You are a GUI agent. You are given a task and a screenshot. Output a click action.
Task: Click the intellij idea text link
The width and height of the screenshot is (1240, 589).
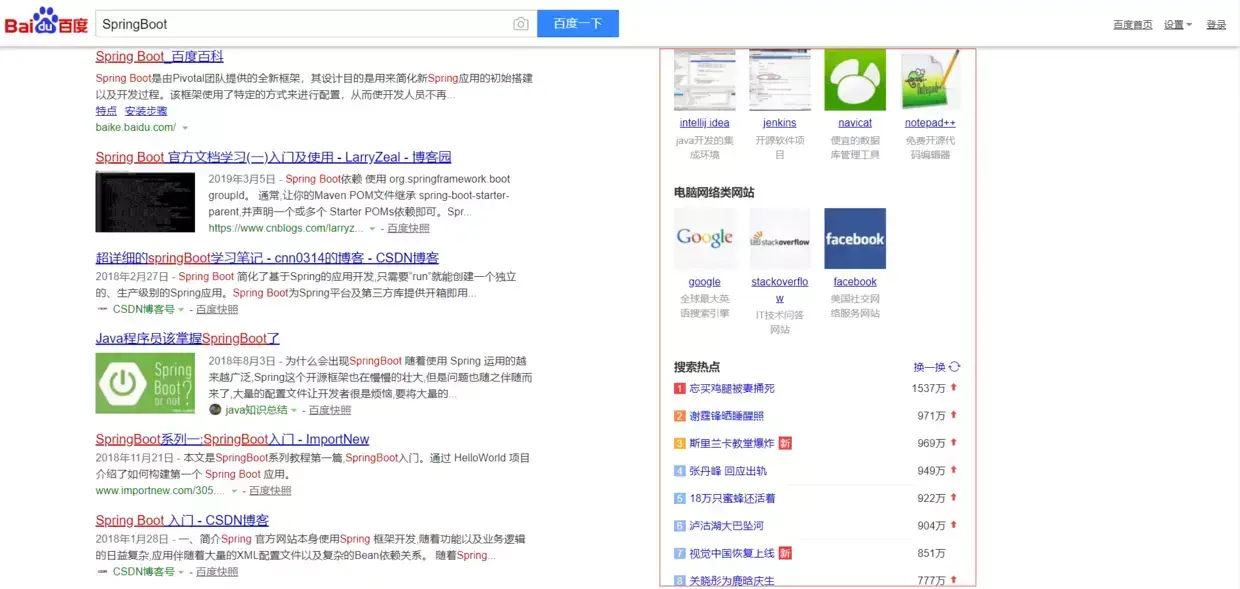pyautogui.click(x=704, y=123)
